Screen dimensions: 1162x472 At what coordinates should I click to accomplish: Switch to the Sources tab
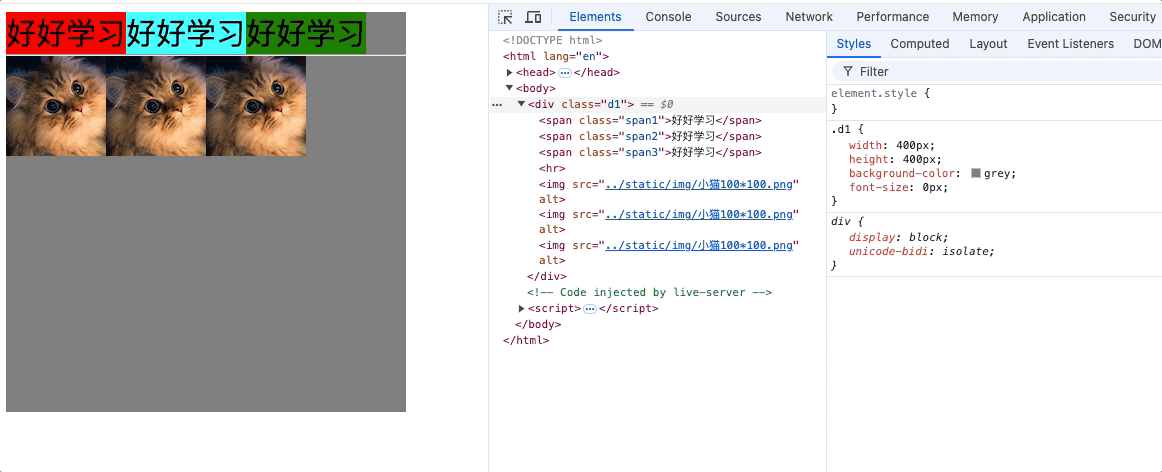[x=738, y=17]
